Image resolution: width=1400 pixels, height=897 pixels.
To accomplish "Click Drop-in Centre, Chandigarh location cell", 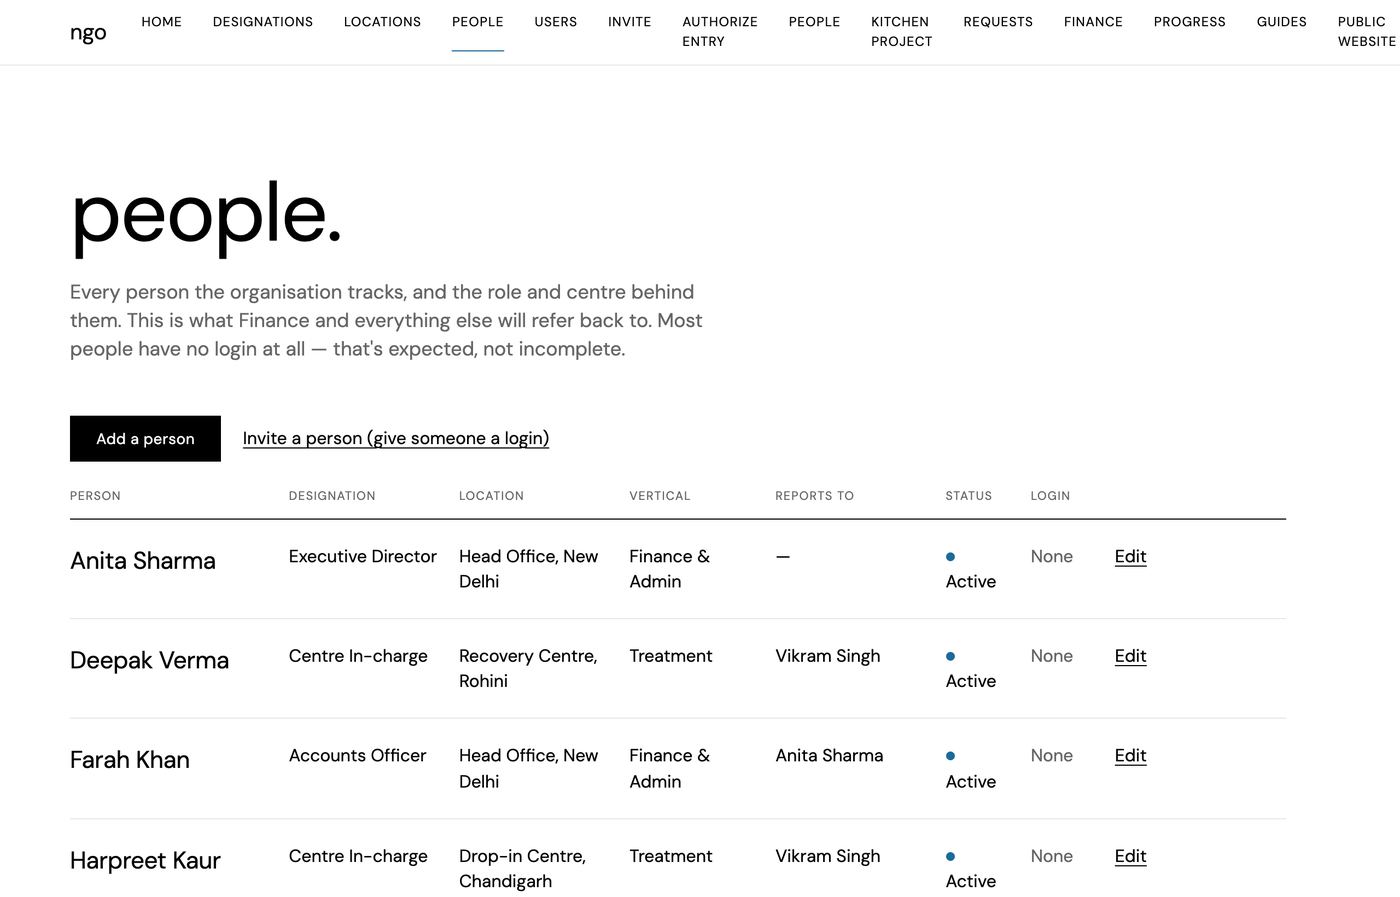I will point(522,869).
